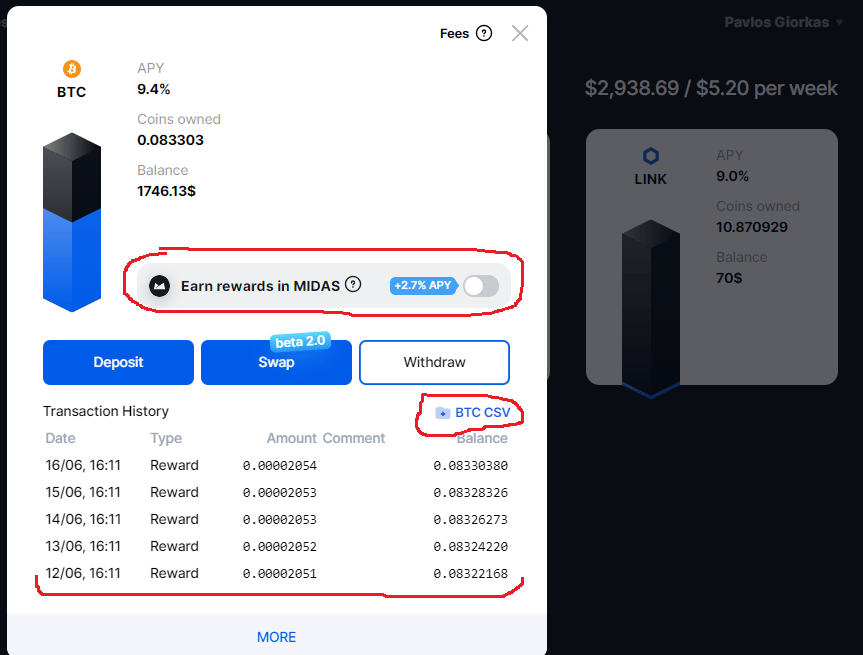The image size is (863, 655).
Task: Click balance value 0.08326273
Action: [x=471, y=520]
